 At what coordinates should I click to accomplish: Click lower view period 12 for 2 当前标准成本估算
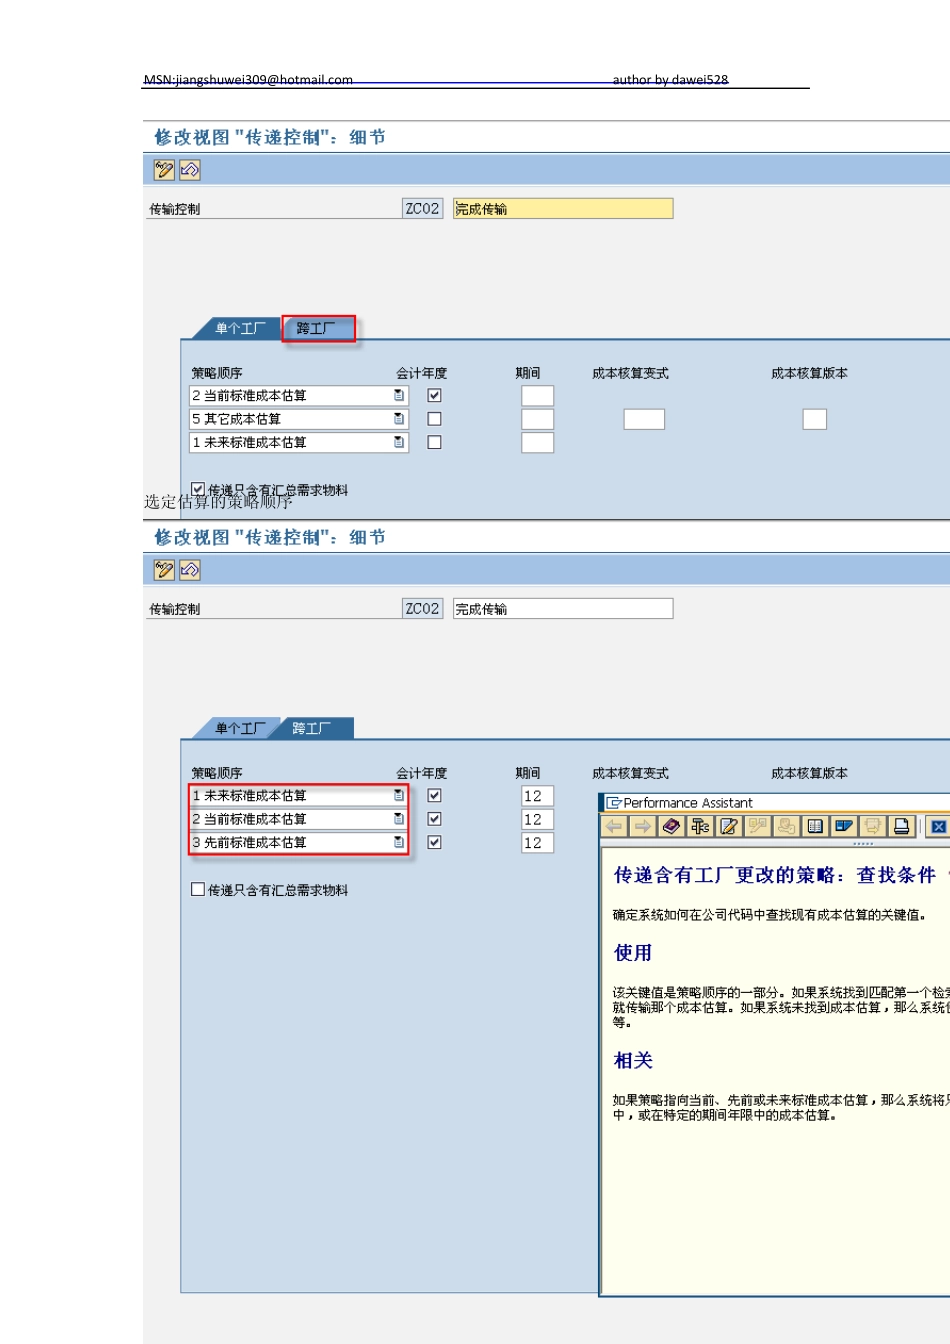[x=537, y=819]
